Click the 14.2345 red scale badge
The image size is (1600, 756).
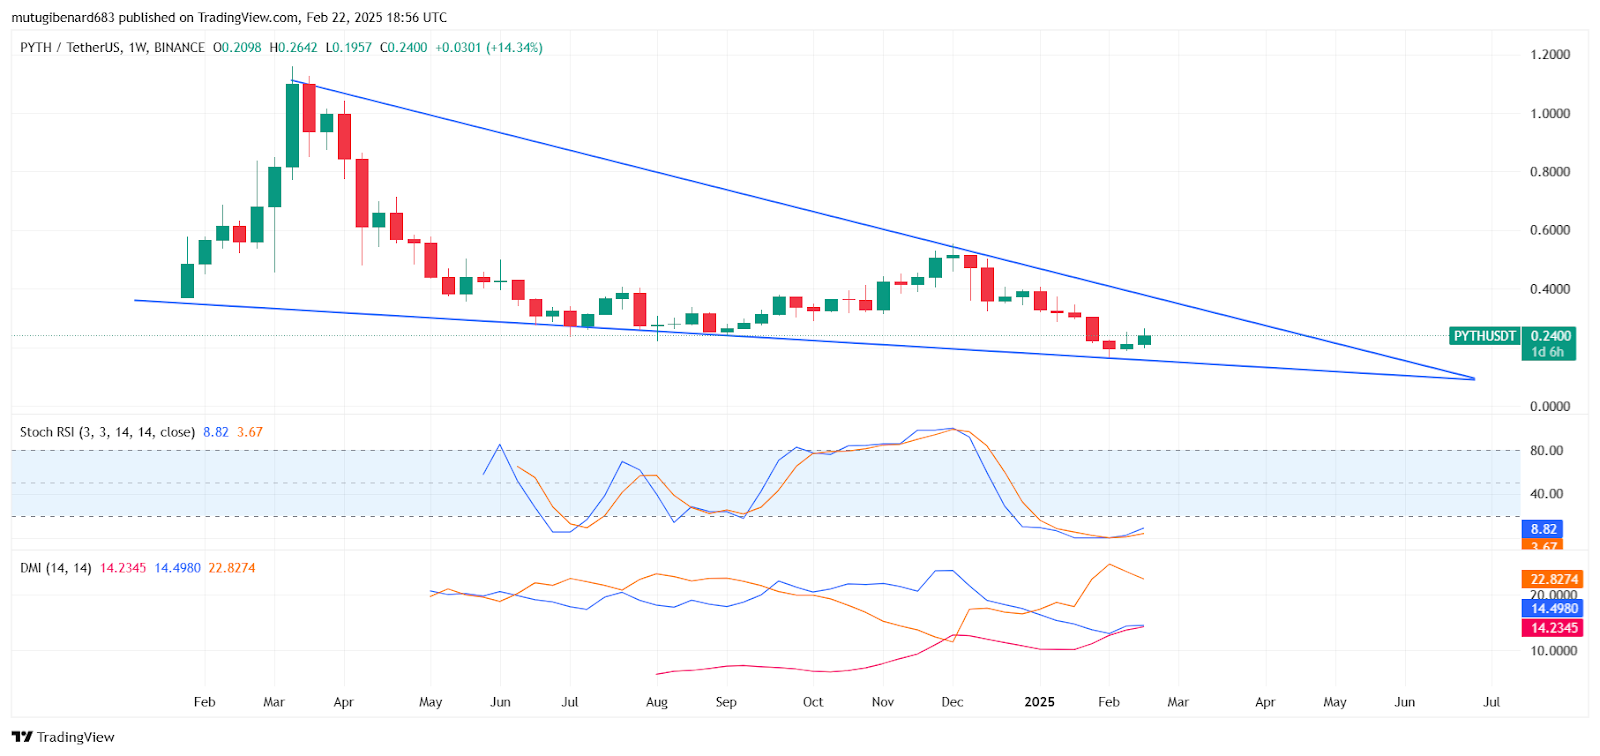click(1553, 628)
